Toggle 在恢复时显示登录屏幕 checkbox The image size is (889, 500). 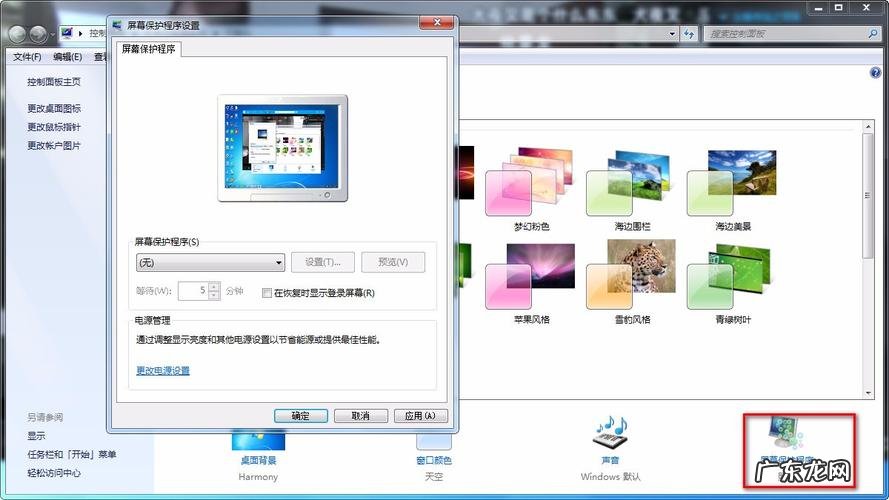[x=266, y=293]
